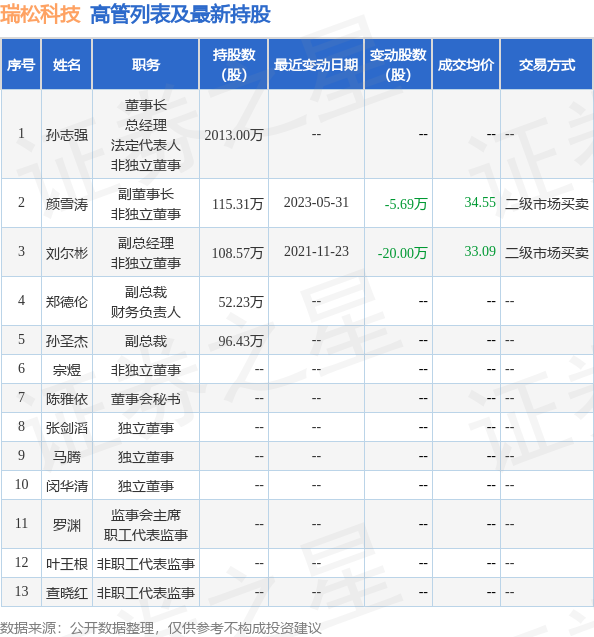The image size is (594, 637).
Task: Click 二级市场买卖 in 颜雪涛's row
Action: [x=547, y=204]
